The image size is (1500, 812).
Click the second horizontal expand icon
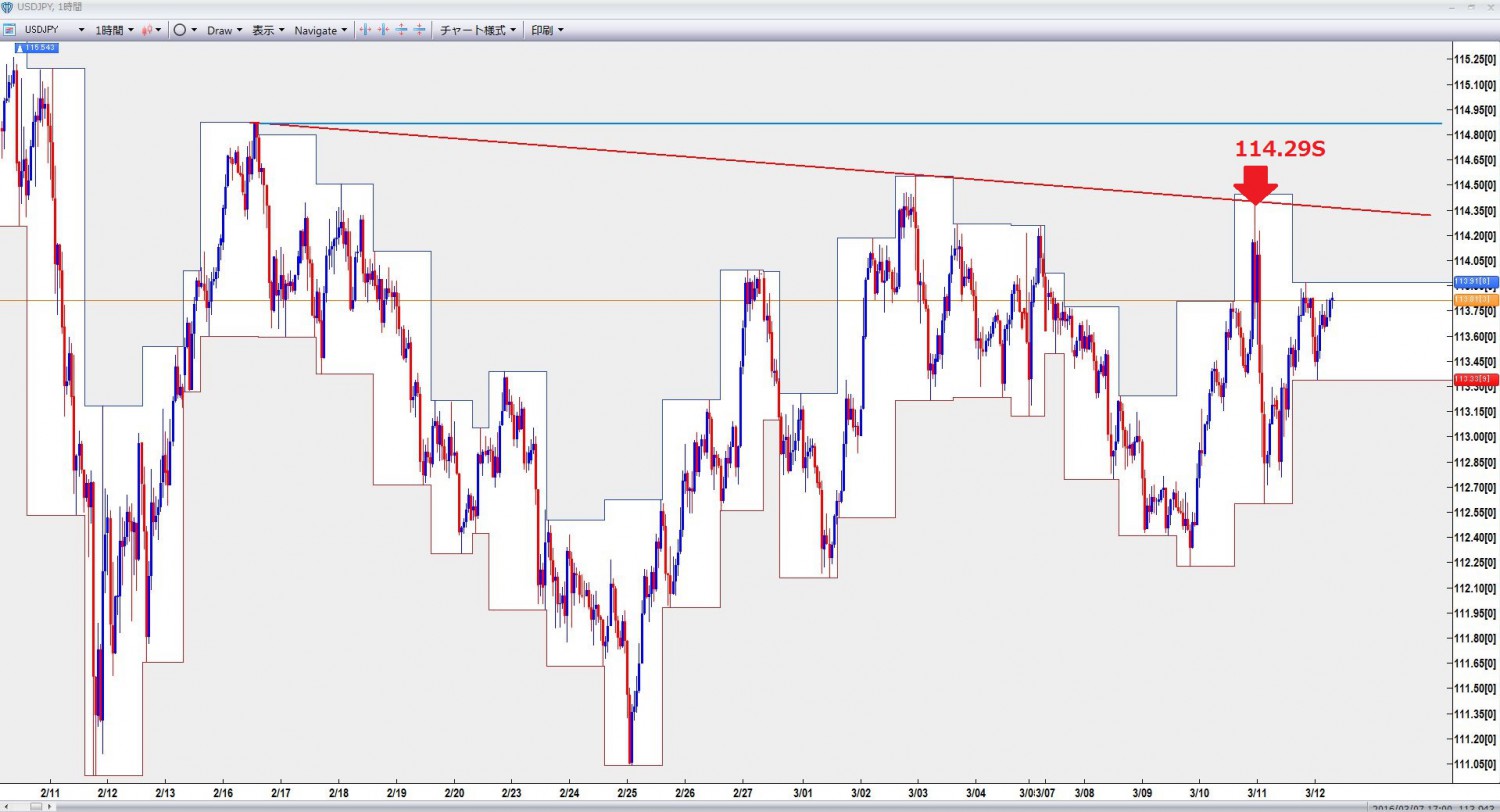coord(384,30)
